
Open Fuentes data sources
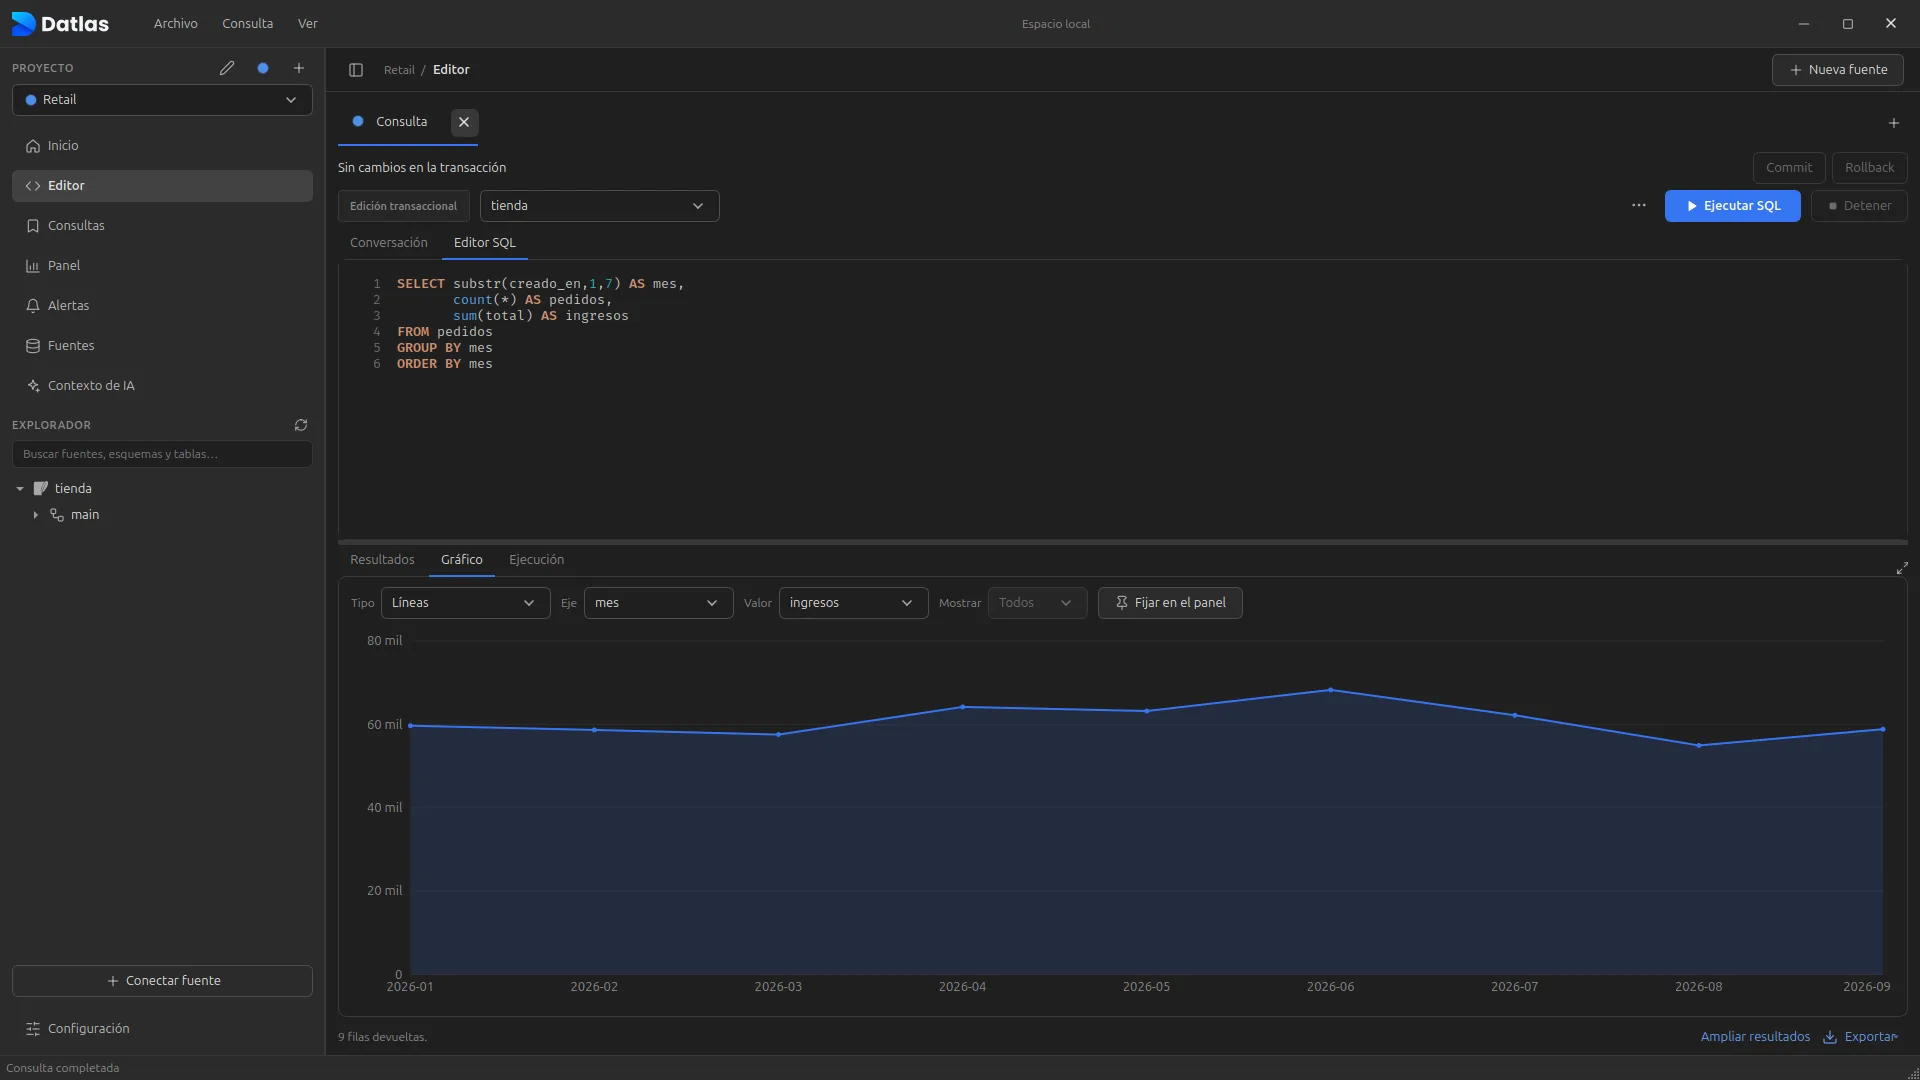click(x=162, y=346)
